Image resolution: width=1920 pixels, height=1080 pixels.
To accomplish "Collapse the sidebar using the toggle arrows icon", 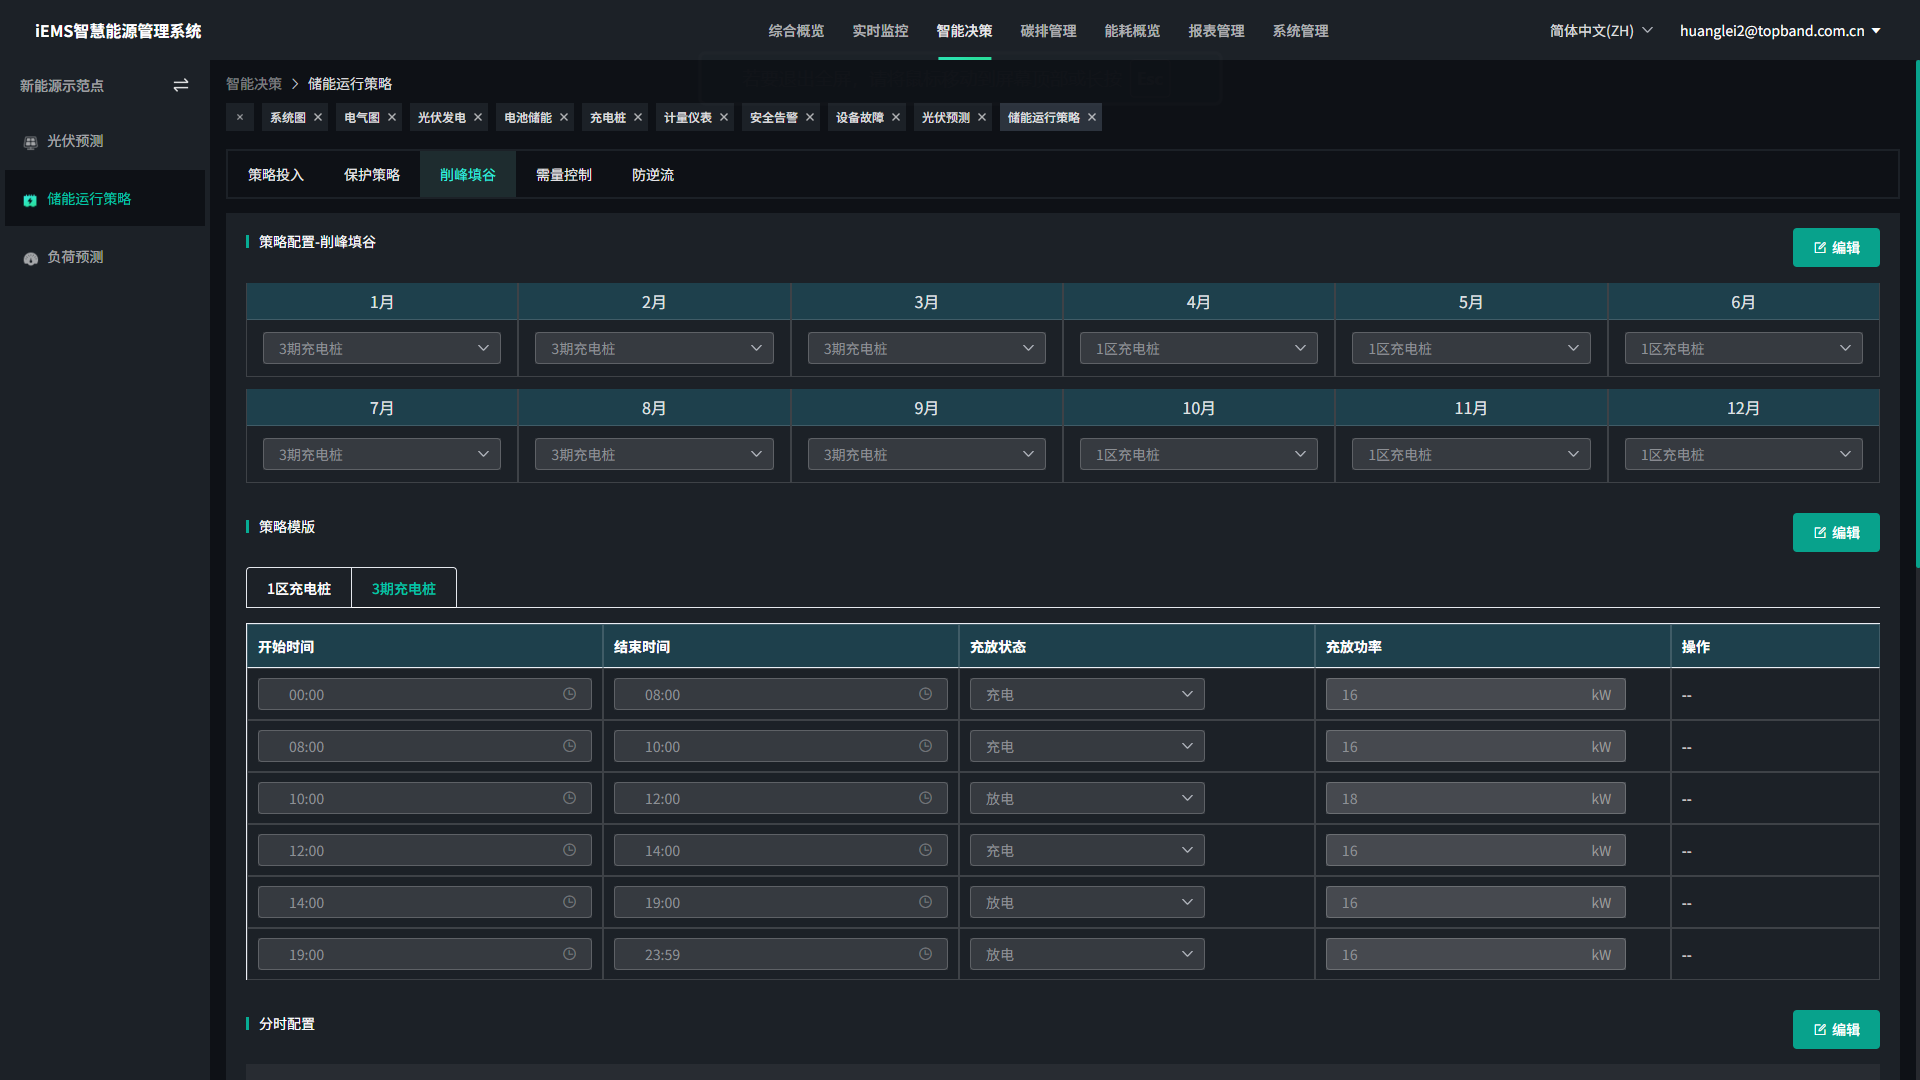I will pyautogui.click(x=181, y=85).
